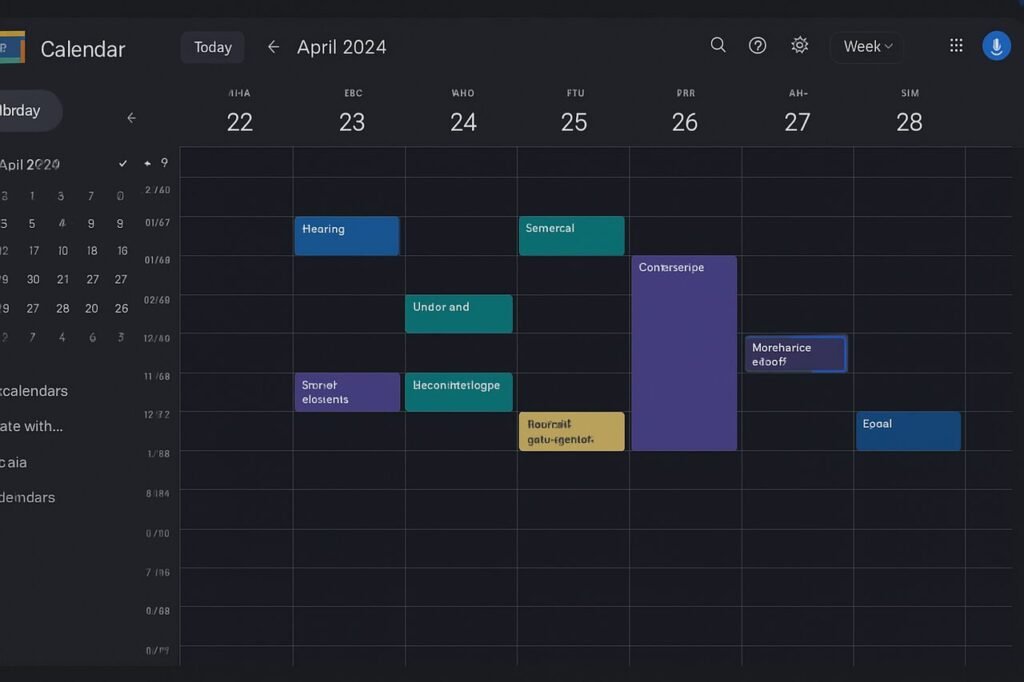Open day view by clicking date 25

point(574,121)
